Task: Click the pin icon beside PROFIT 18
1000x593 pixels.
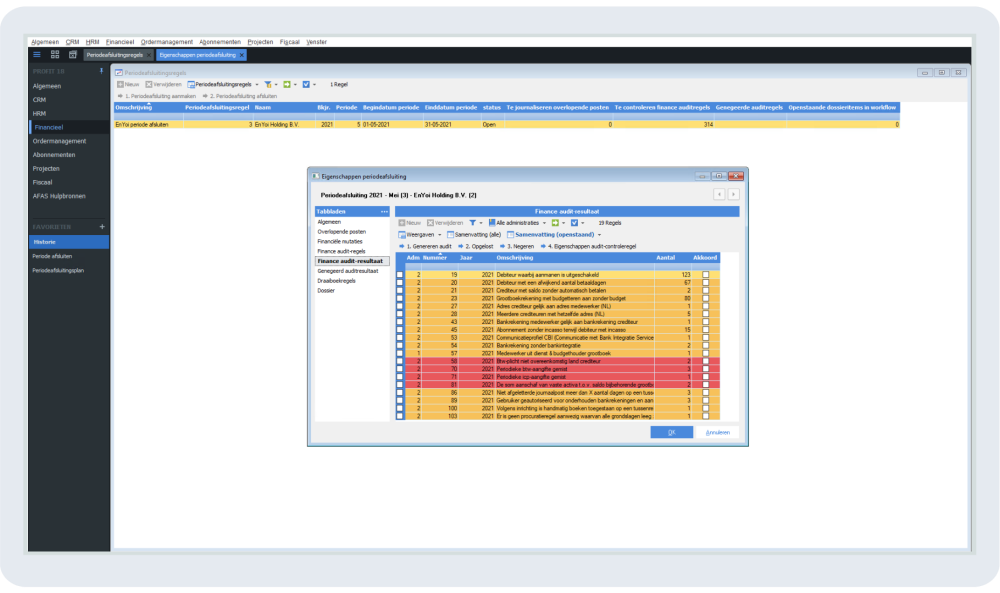Action: (x=101, y=72)
